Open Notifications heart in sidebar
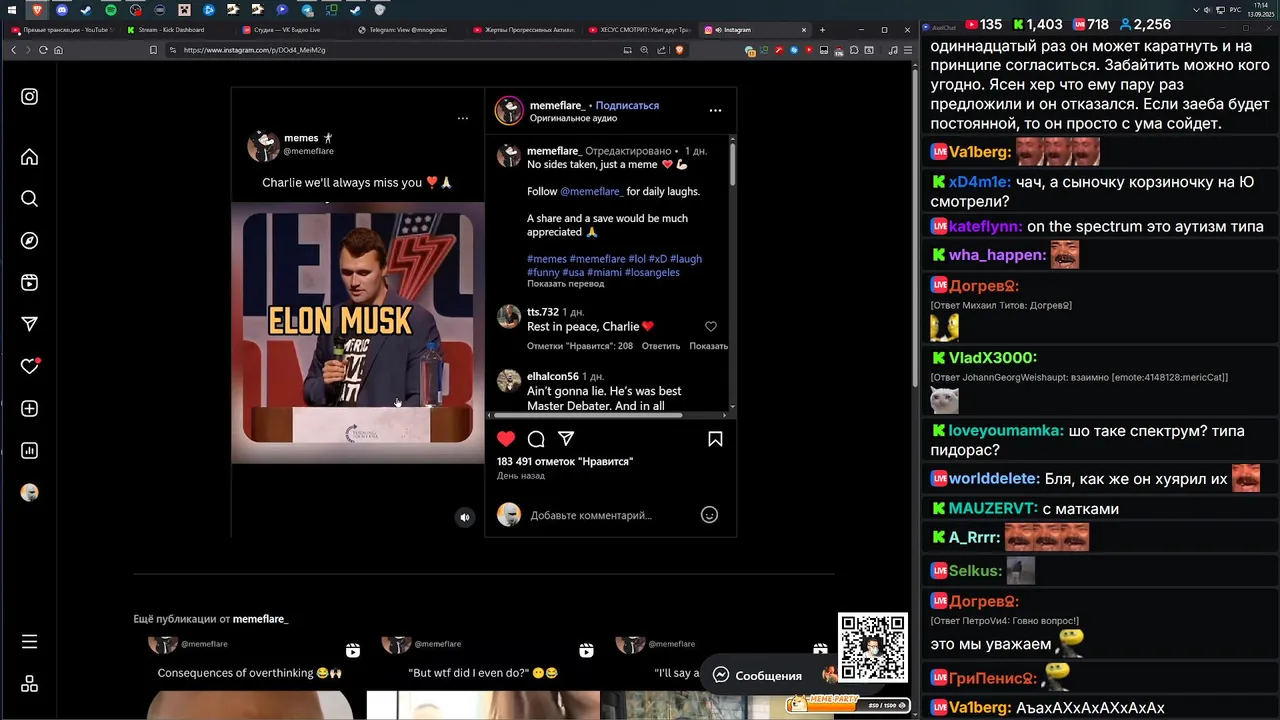This screenshot has height=720, width=1280. [x=30, y=367]
